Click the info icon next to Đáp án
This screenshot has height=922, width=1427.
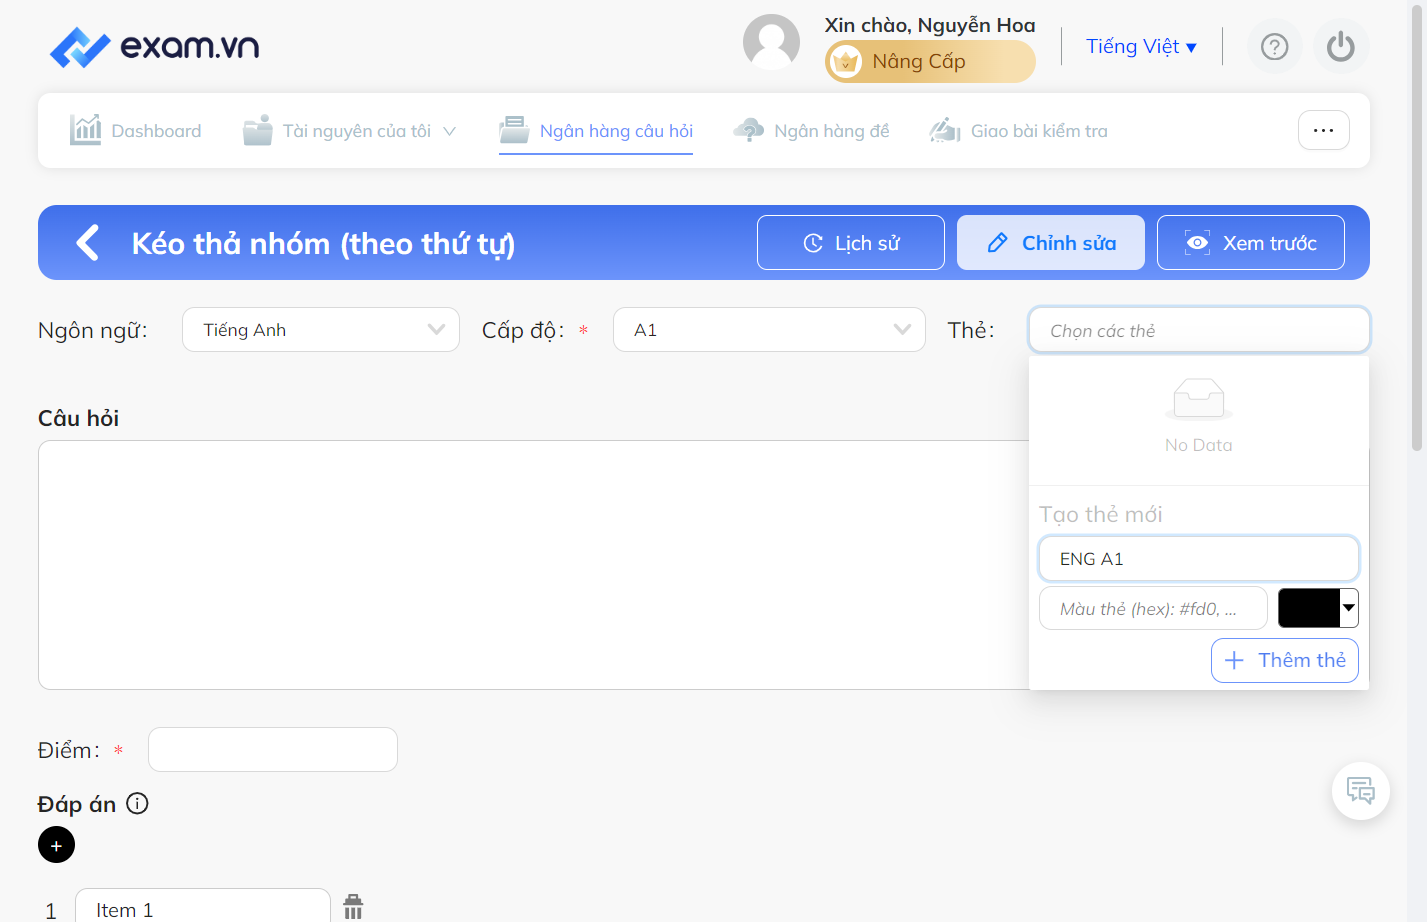pyautogui.click(x=138, y=803)
